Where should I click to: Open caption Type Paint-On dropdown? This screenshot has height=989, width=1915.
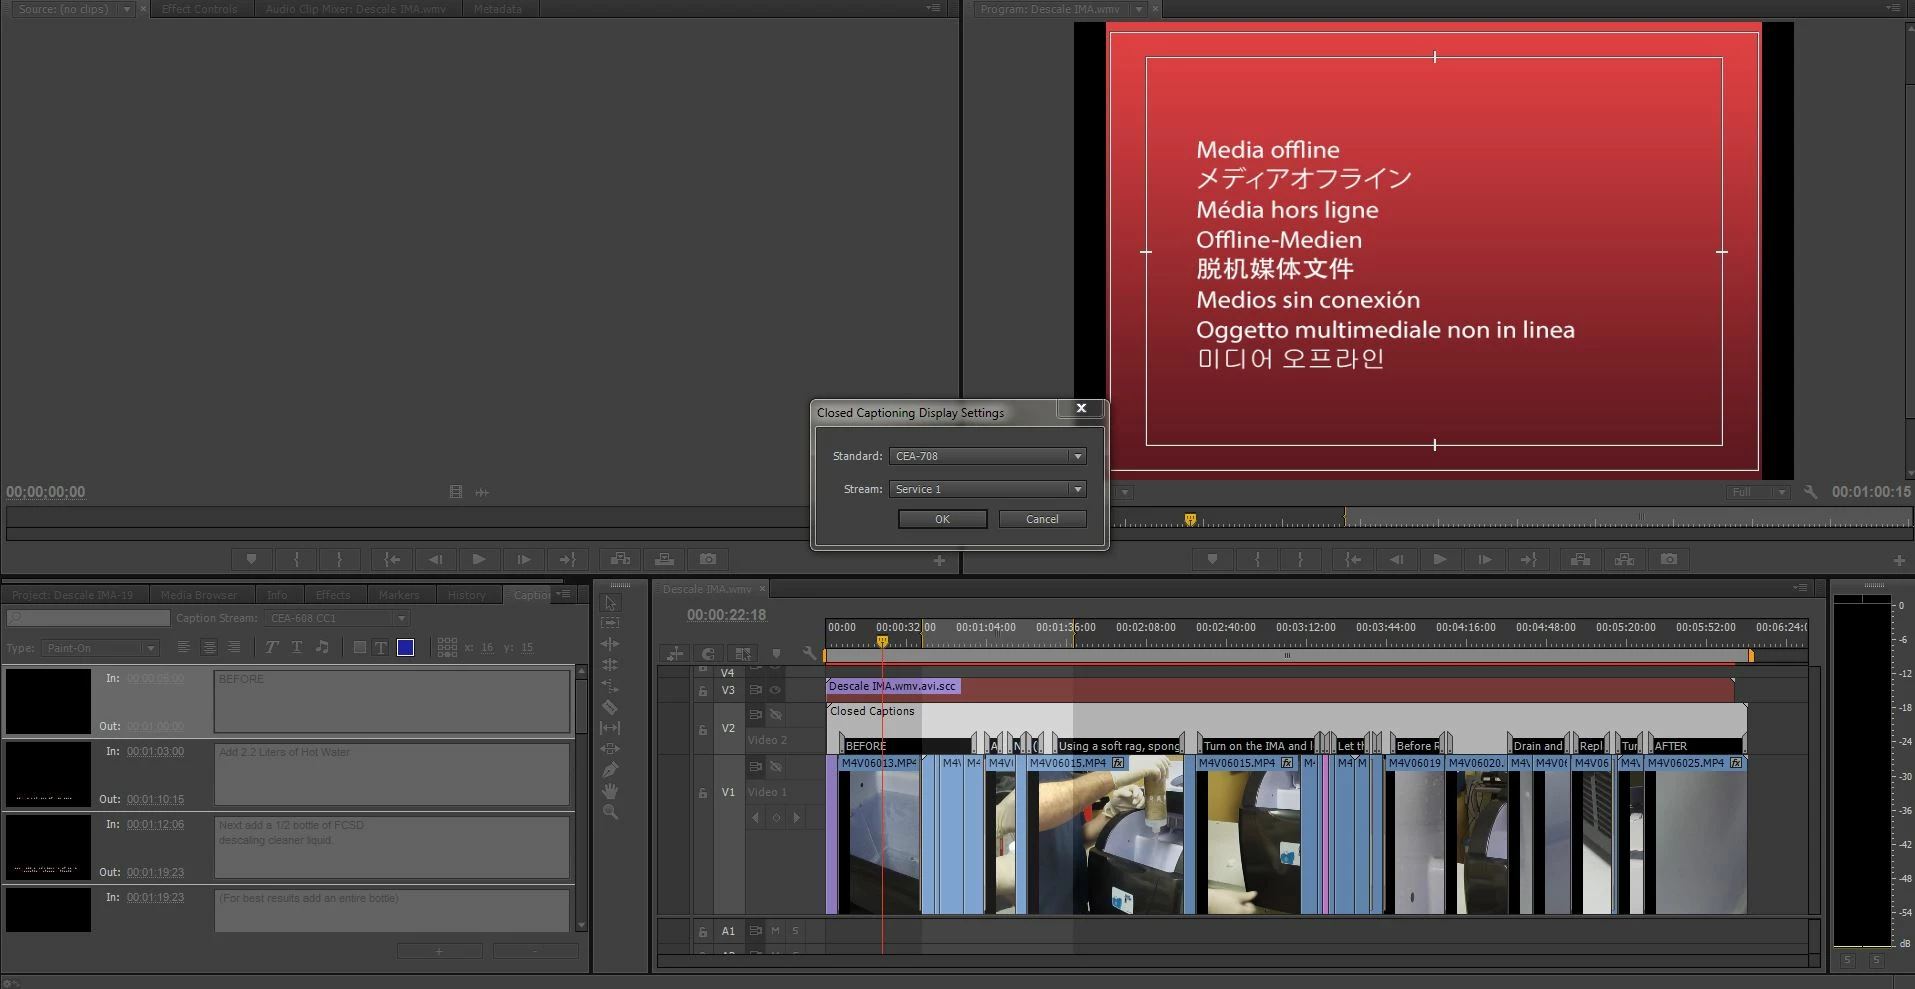(100, 648)
